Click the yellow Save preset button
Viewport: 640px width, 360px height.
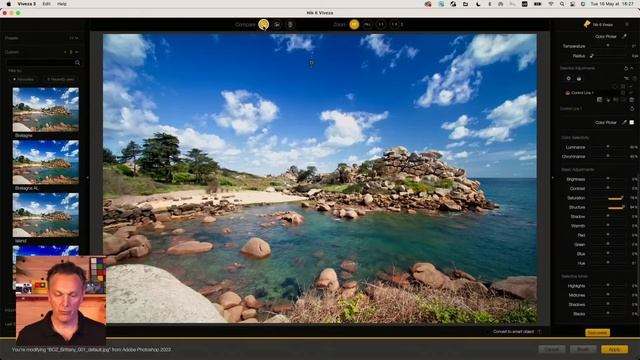tap(597, 333)
